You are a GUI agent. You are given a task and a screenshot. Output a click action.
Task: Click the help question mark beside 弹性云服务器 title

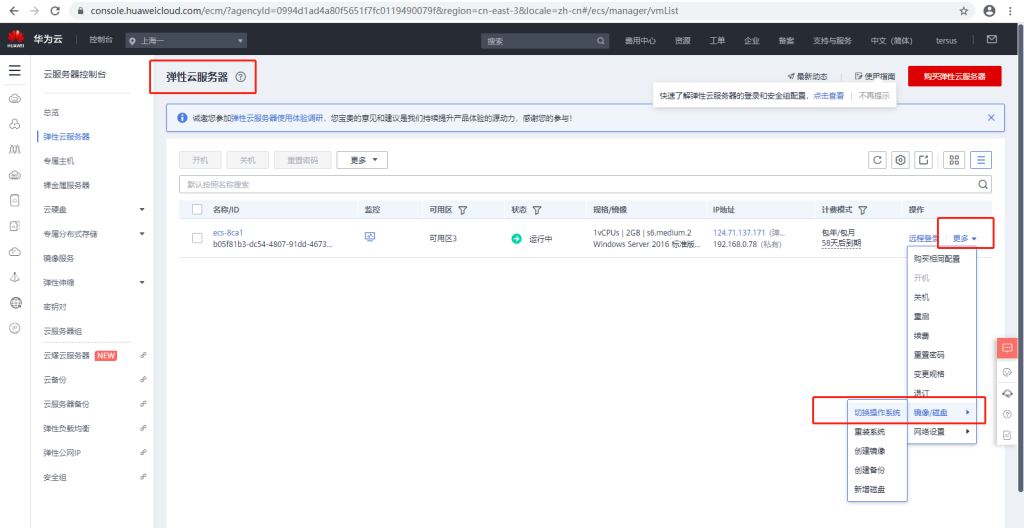pos(240,77)
